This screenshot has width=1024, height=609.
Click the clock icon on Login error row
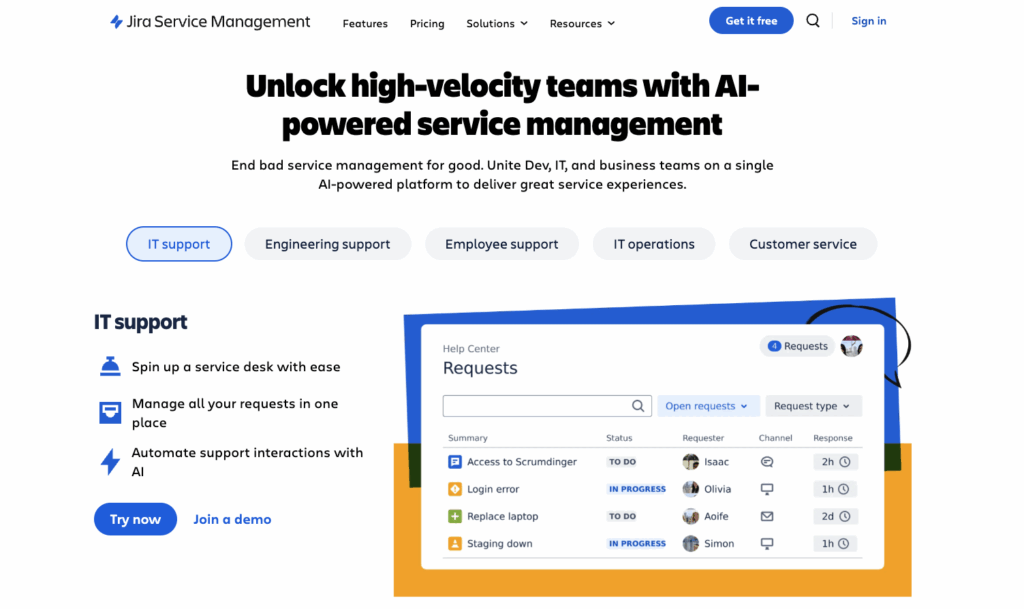coord(844,489)
